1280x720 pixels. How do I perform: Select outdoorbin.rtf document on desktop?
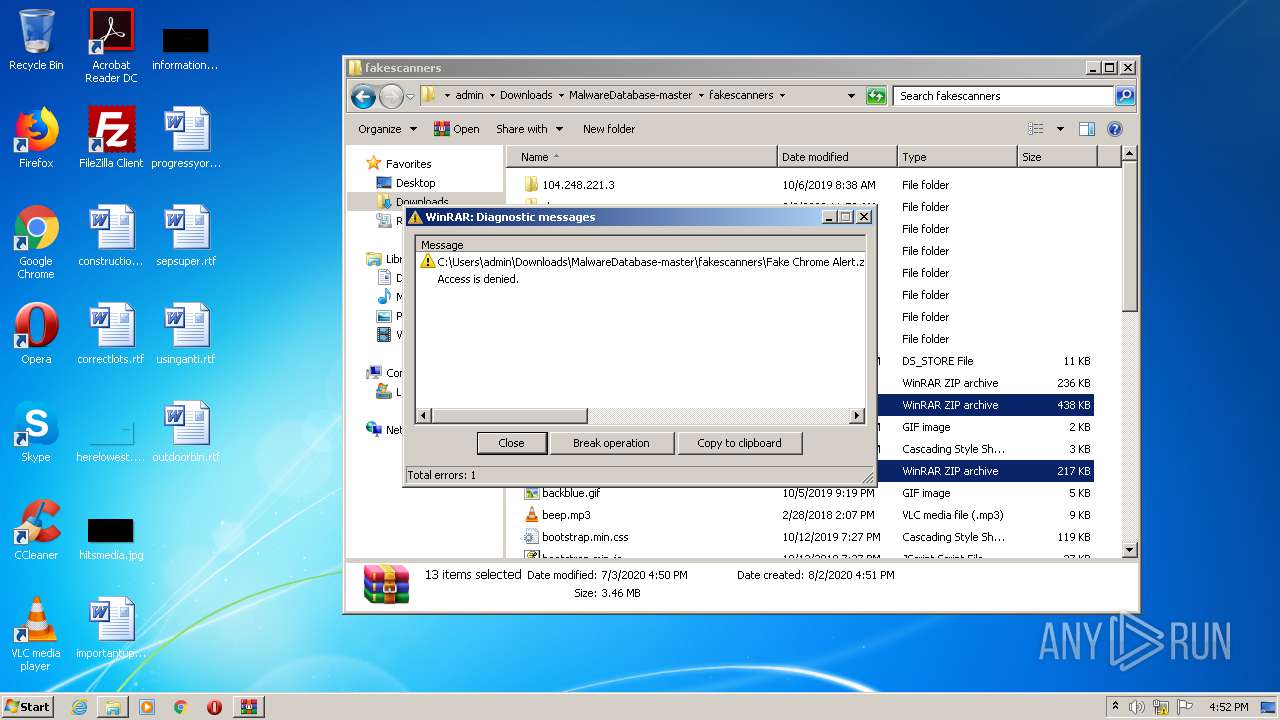click(186, 432)
